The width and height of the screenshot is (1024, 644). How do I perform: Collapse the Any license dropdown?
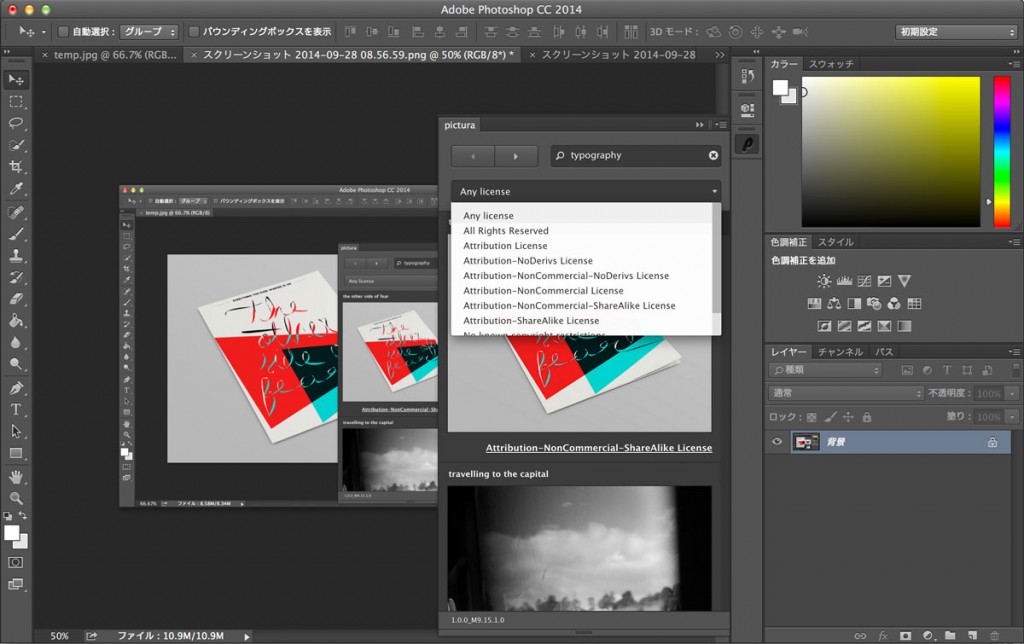(586, 191)
